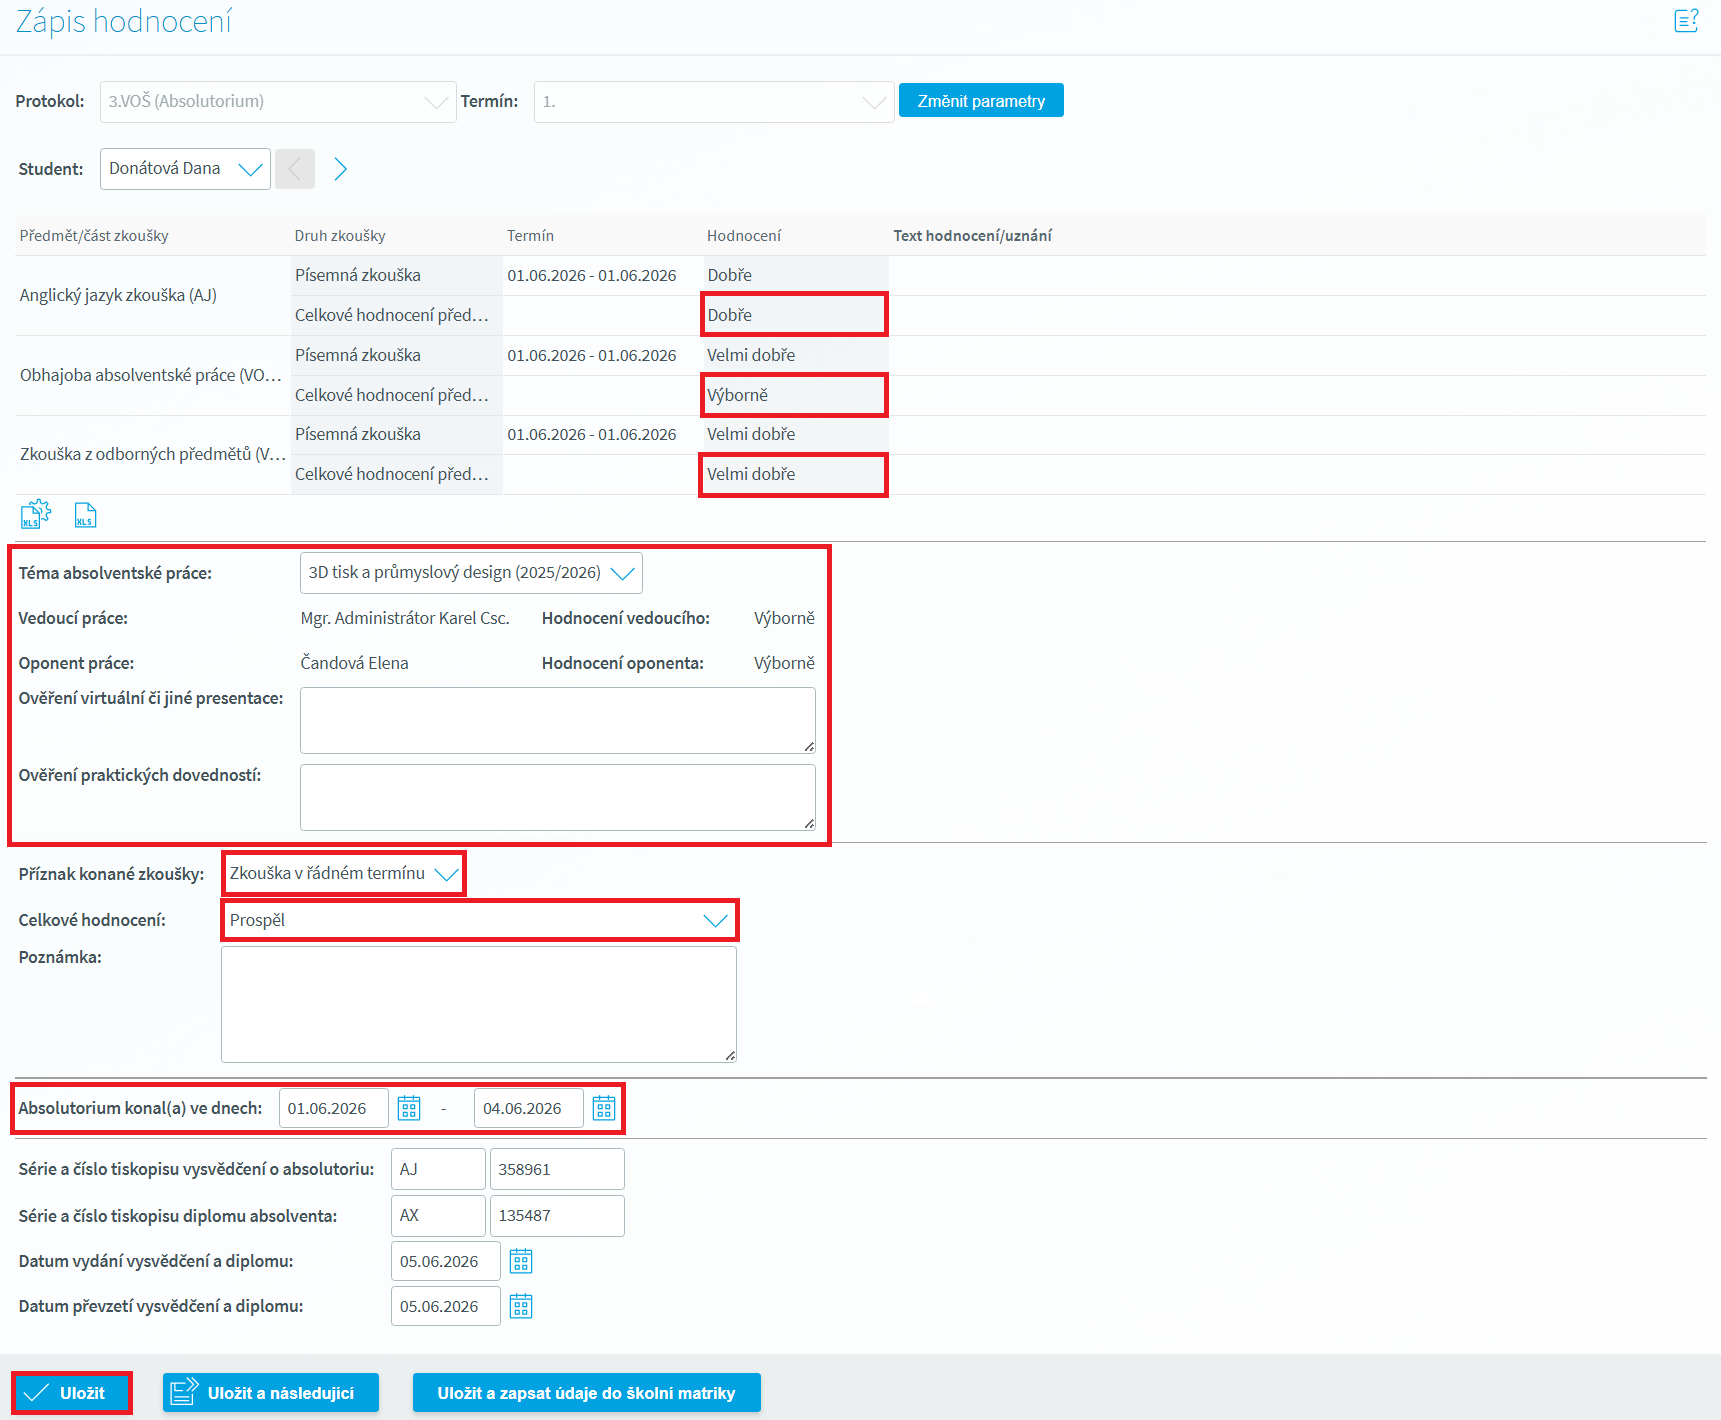The image size is (1721, 1420).
Task: Go to previous student arrow
Action: 295,169
